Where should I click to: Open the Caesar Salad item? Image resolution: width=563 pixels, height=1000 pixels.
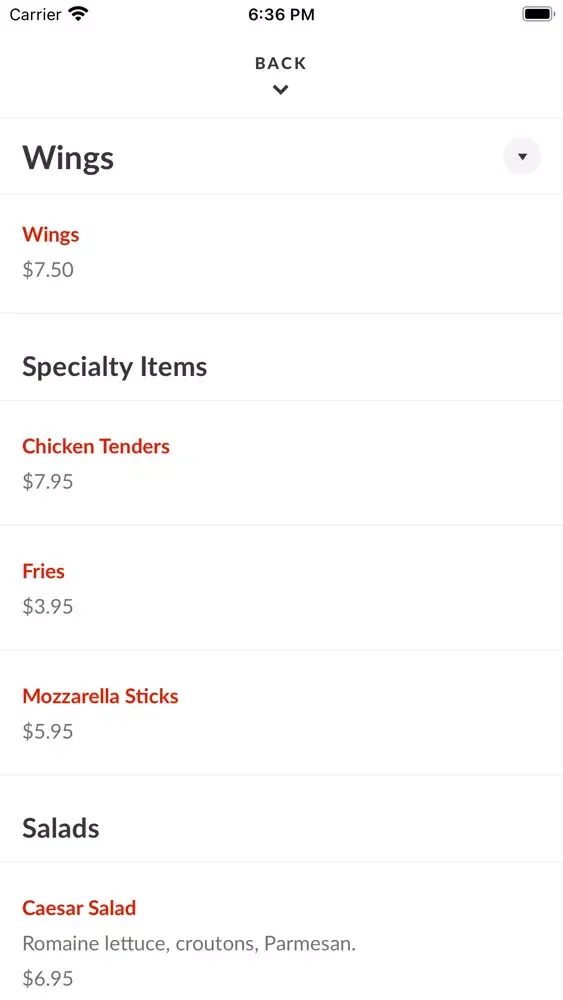click(79, 908)
